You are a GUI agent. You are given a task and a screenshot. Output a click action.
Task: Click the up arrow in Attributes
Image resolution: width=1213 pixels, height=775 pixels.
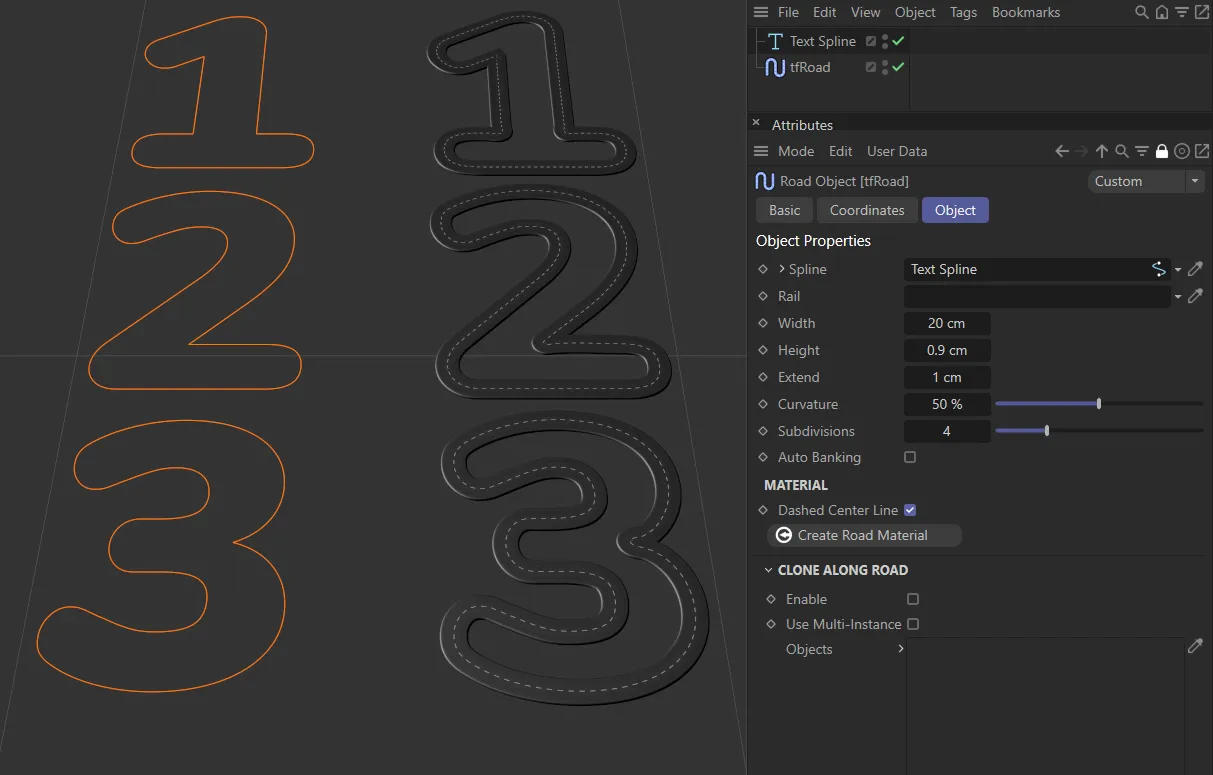click(1102, 151)
